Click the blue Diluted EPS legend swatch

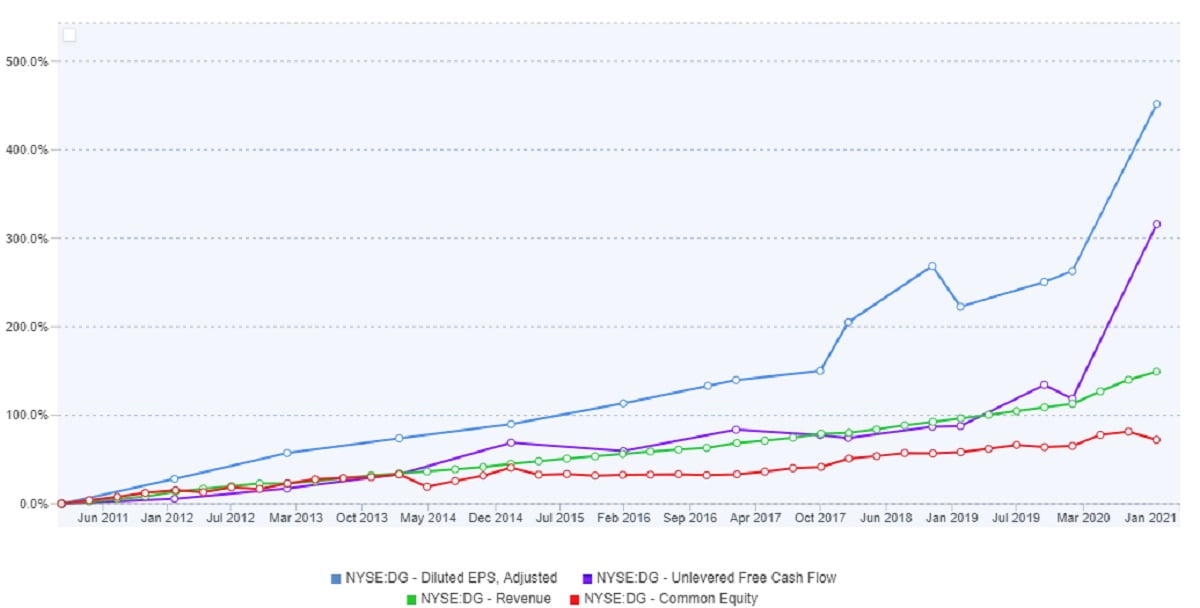click(336, 578)
